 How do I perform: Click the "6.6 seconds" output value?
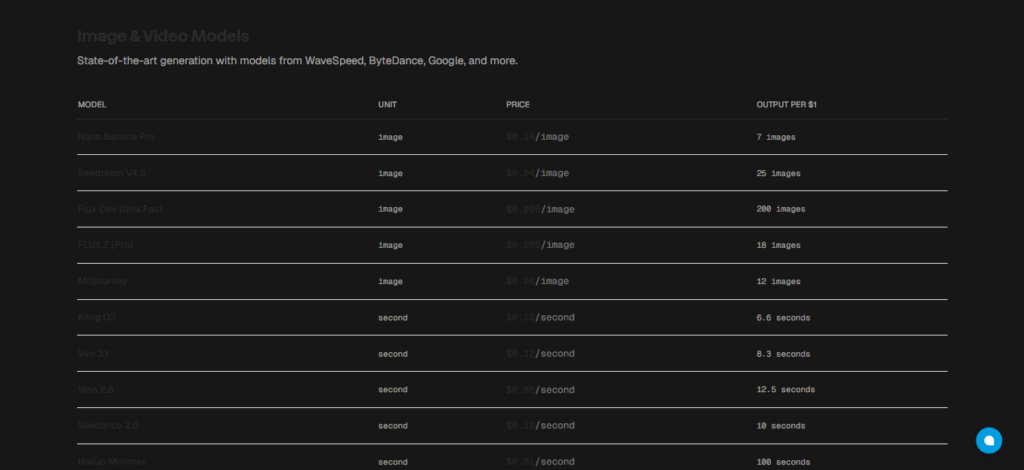783,317
